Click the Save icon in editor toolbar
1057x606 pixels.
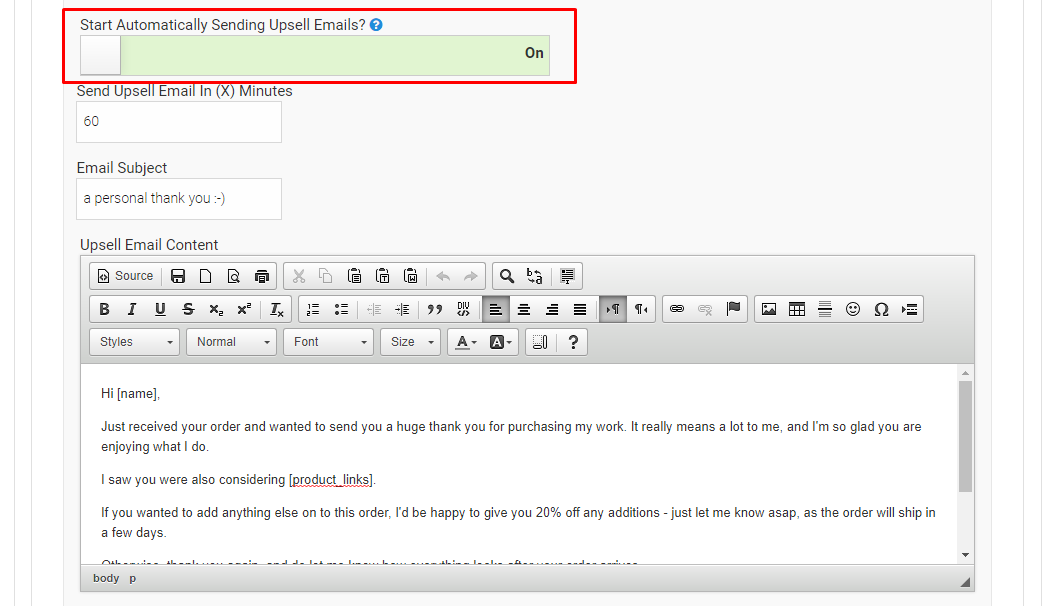[x=178, y=276]
